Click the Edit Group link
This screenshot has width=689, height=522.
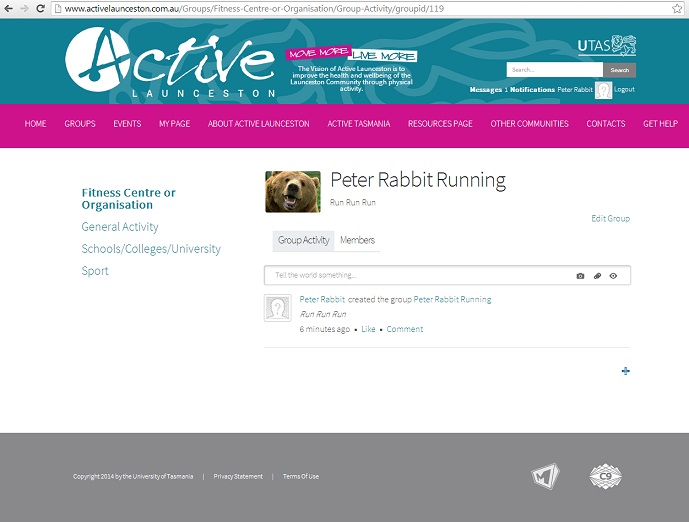coord(610,218)
